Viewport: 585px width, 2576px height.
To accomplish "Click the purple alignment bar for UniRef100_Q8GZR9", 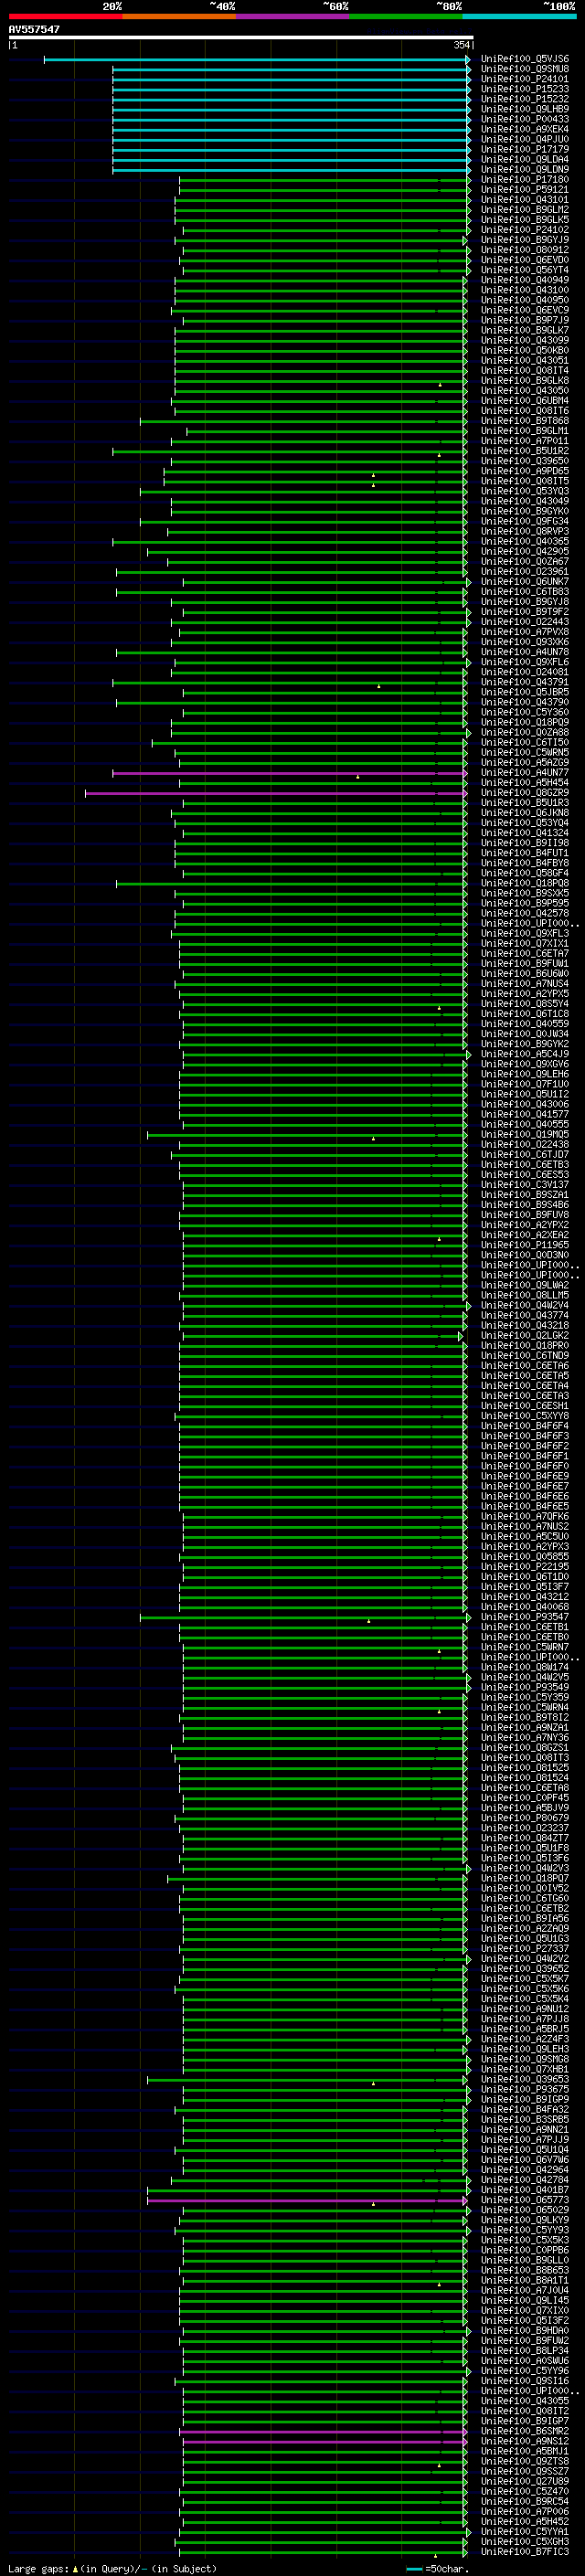I will (276, 793).
